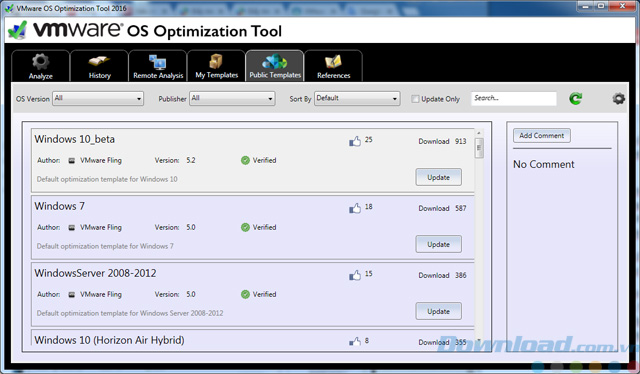Click the Add Comment button
Screen dimensions: 640x374
pyautogui.click(x=542, y=136)
